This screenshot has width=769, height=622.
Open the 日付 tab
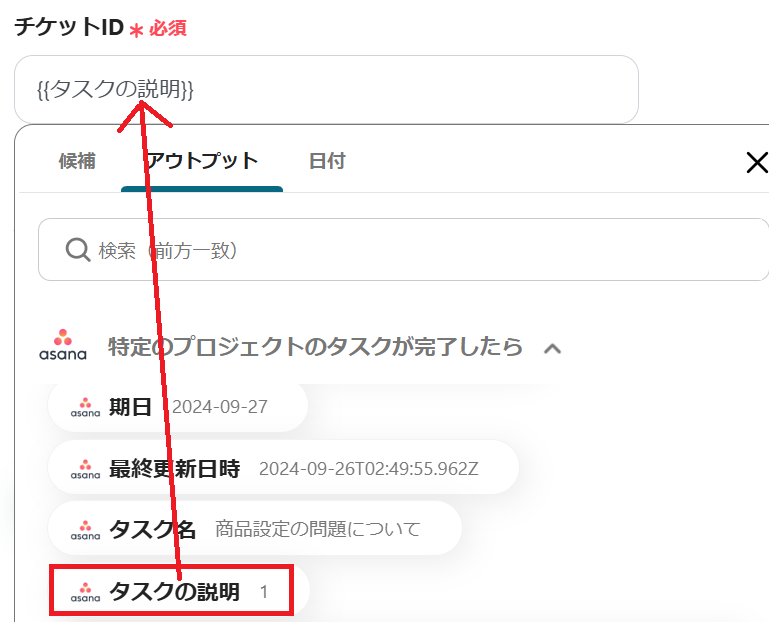pyautogui.click(x=327, y=161)
